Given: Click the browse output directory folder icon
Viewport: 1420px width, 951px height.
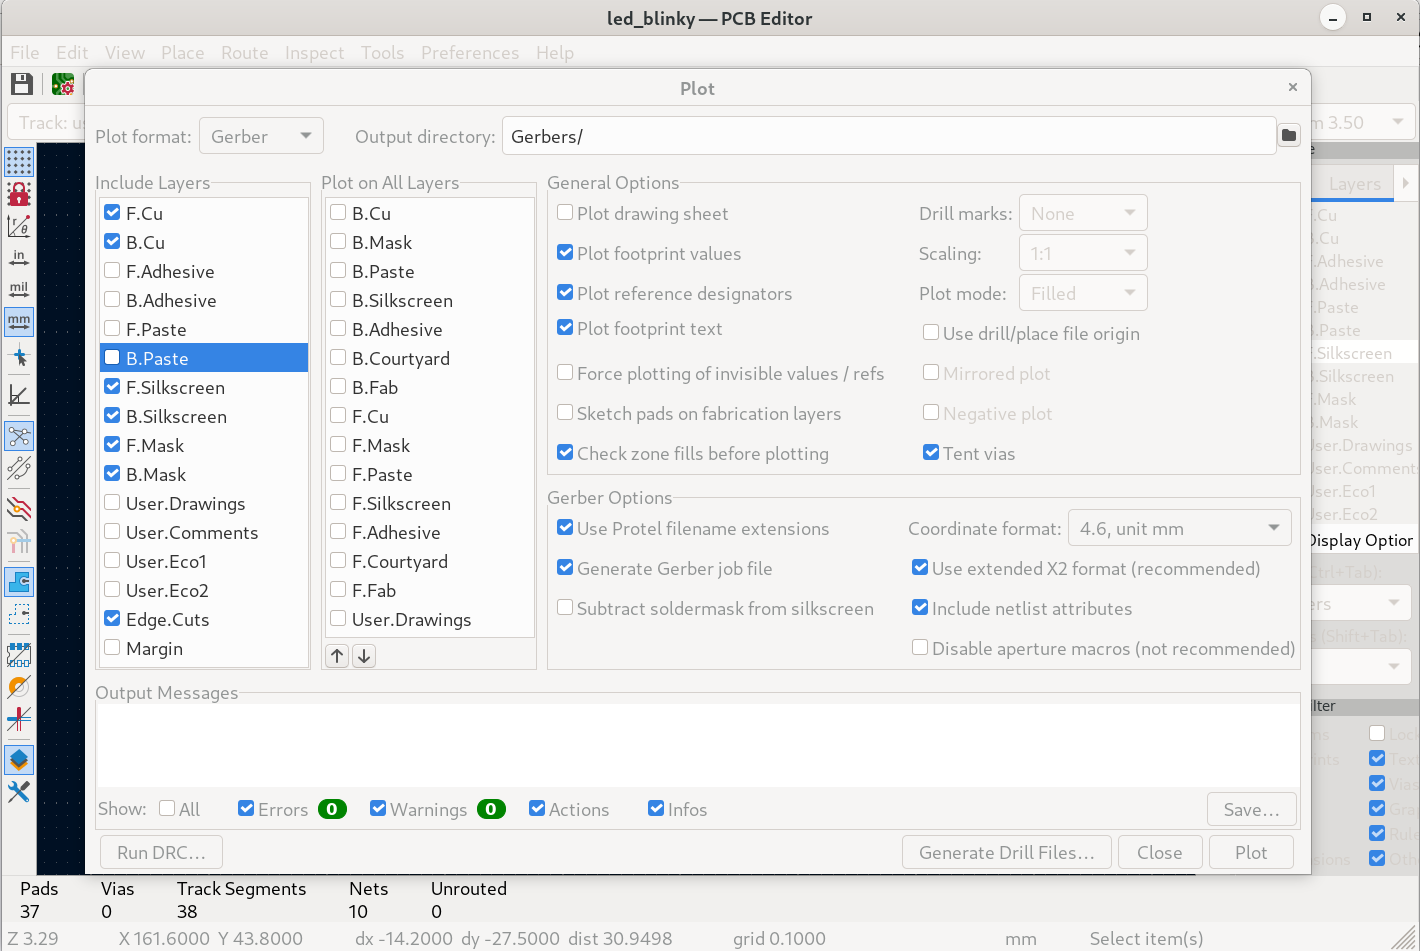Looking at the screenshot, I should click(x=1289, y=136).
